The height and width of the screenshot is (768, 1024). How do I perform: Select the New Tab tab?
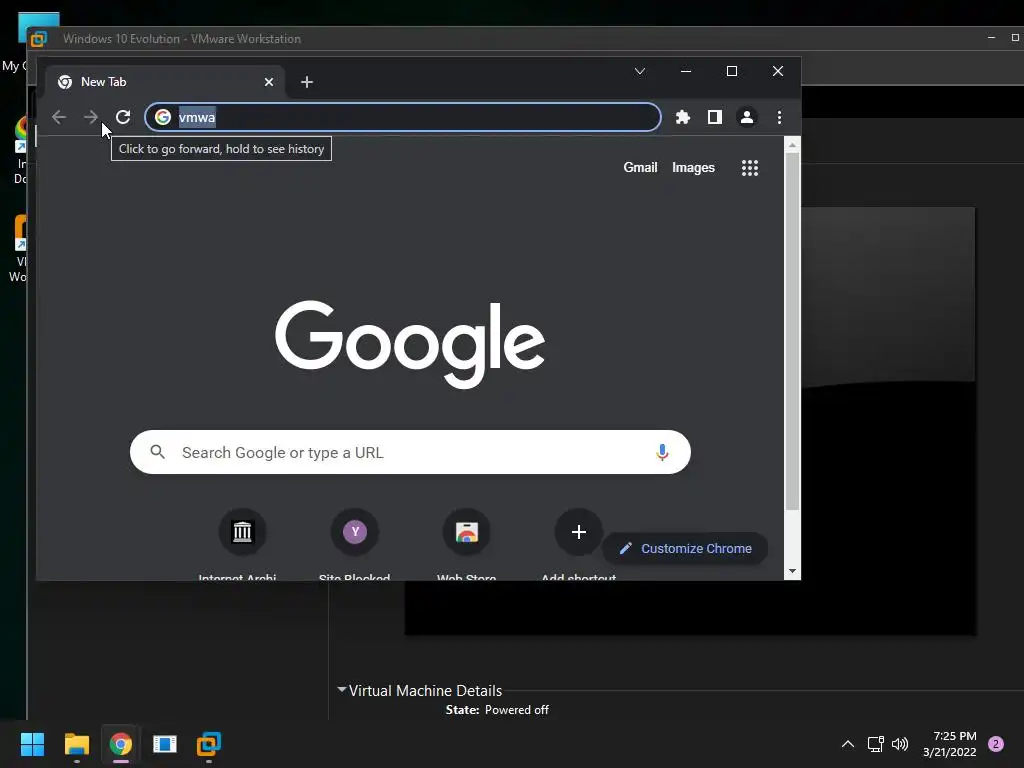165,82
